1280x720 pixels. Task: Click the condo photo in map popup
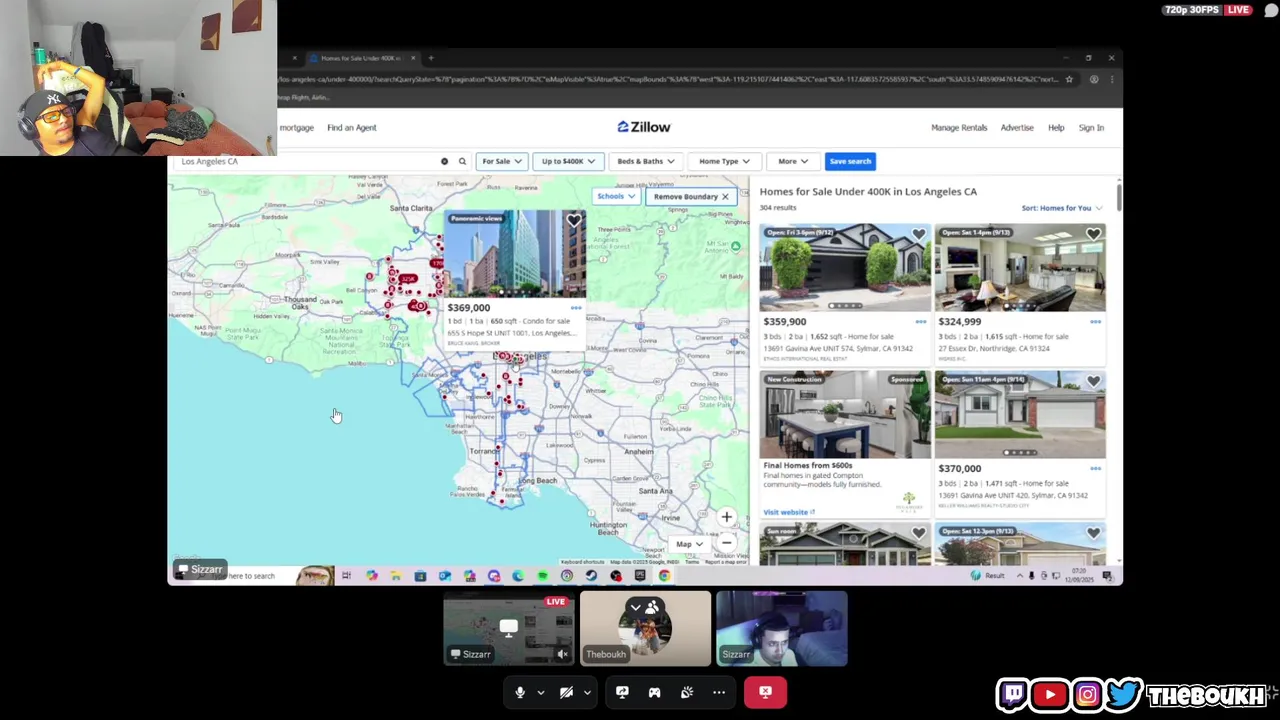[x=515, y=254]
